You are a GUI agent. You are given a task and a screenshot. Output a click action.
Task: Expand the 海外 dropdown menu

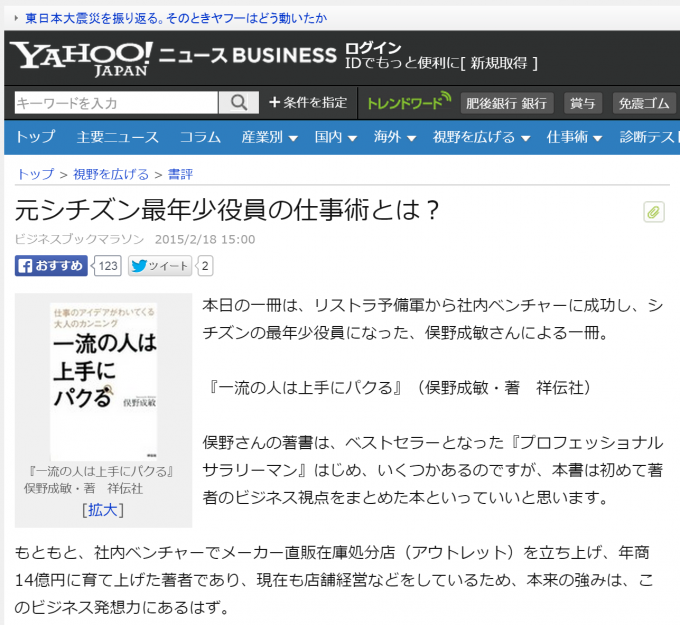pos(393,137)
